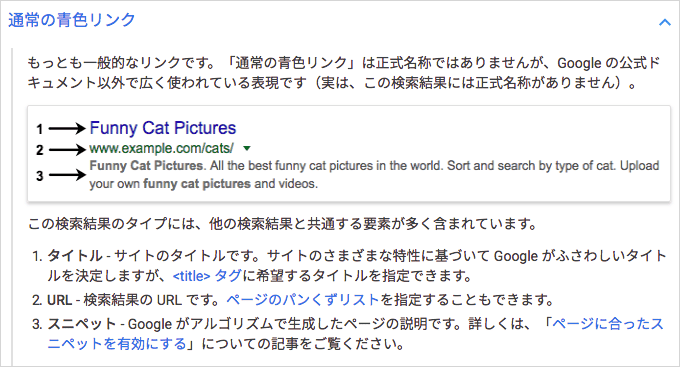Open the green dropdown triangle beside the URL
This screenshot has width=680, height=367.
[247, 148]
